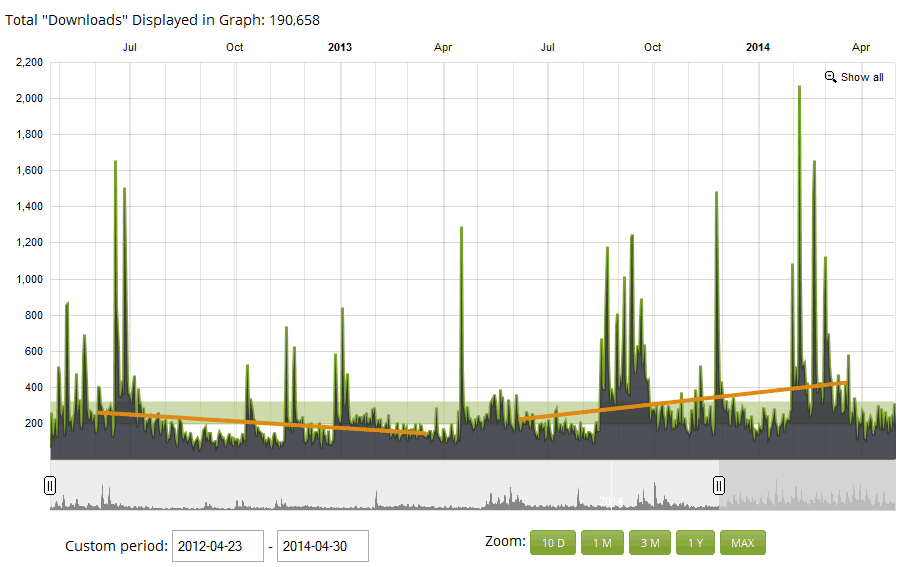Click the light selected region of scrollbar
Screen dimensions: 914x567
pyautogui.click(x=380, y=486)
